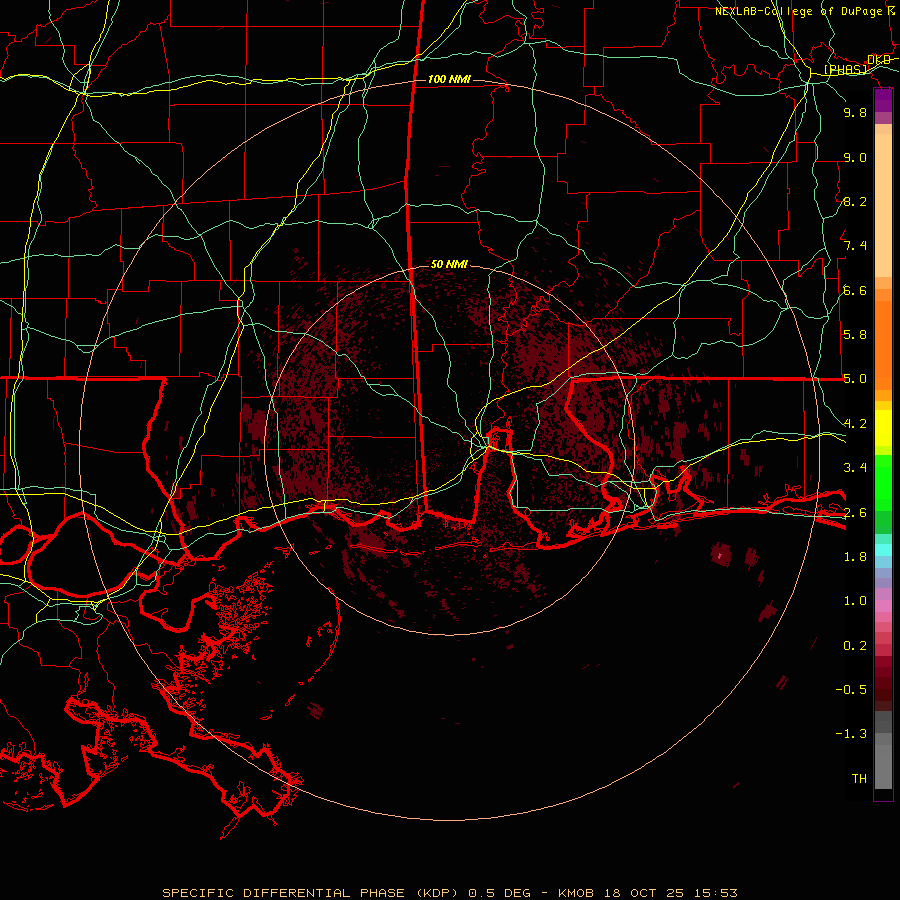Click the 6.6 scale value
The width and height of the screenshot is (900, 900).
click(855, 290)
